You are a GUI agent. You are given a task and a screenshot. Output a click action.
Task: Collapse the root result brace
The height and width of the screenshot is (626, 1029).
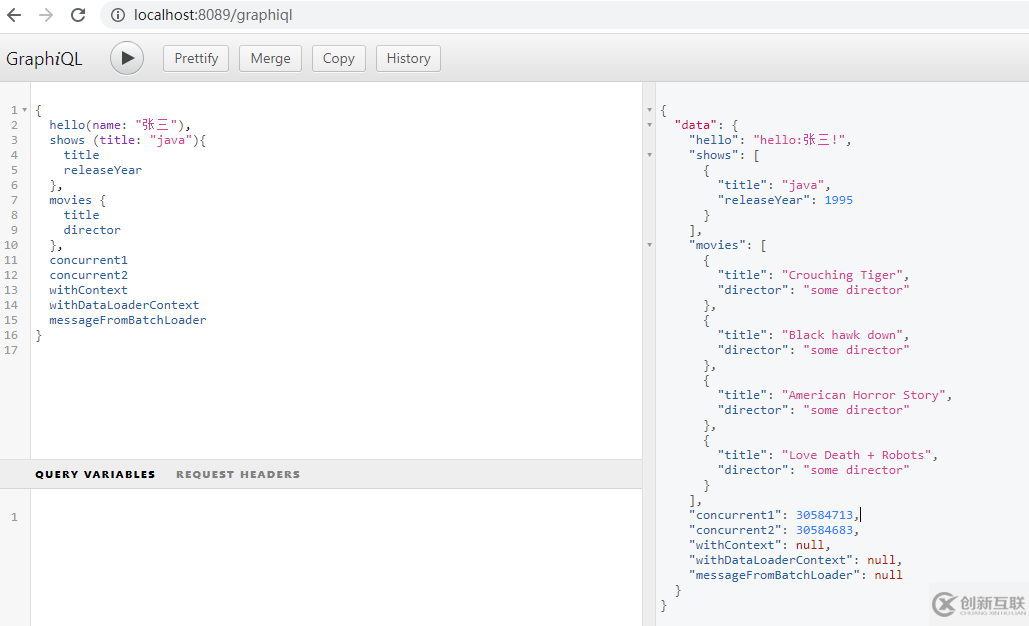[x=650, y=110]
